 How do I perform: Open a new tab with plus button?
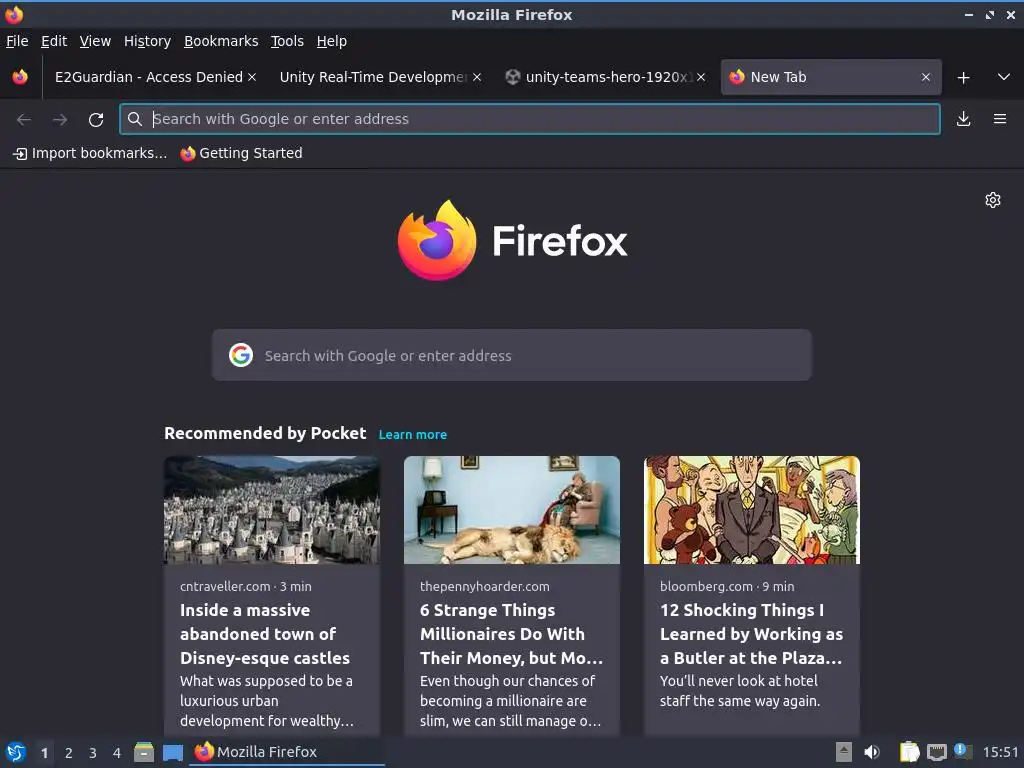click(963, 78)
